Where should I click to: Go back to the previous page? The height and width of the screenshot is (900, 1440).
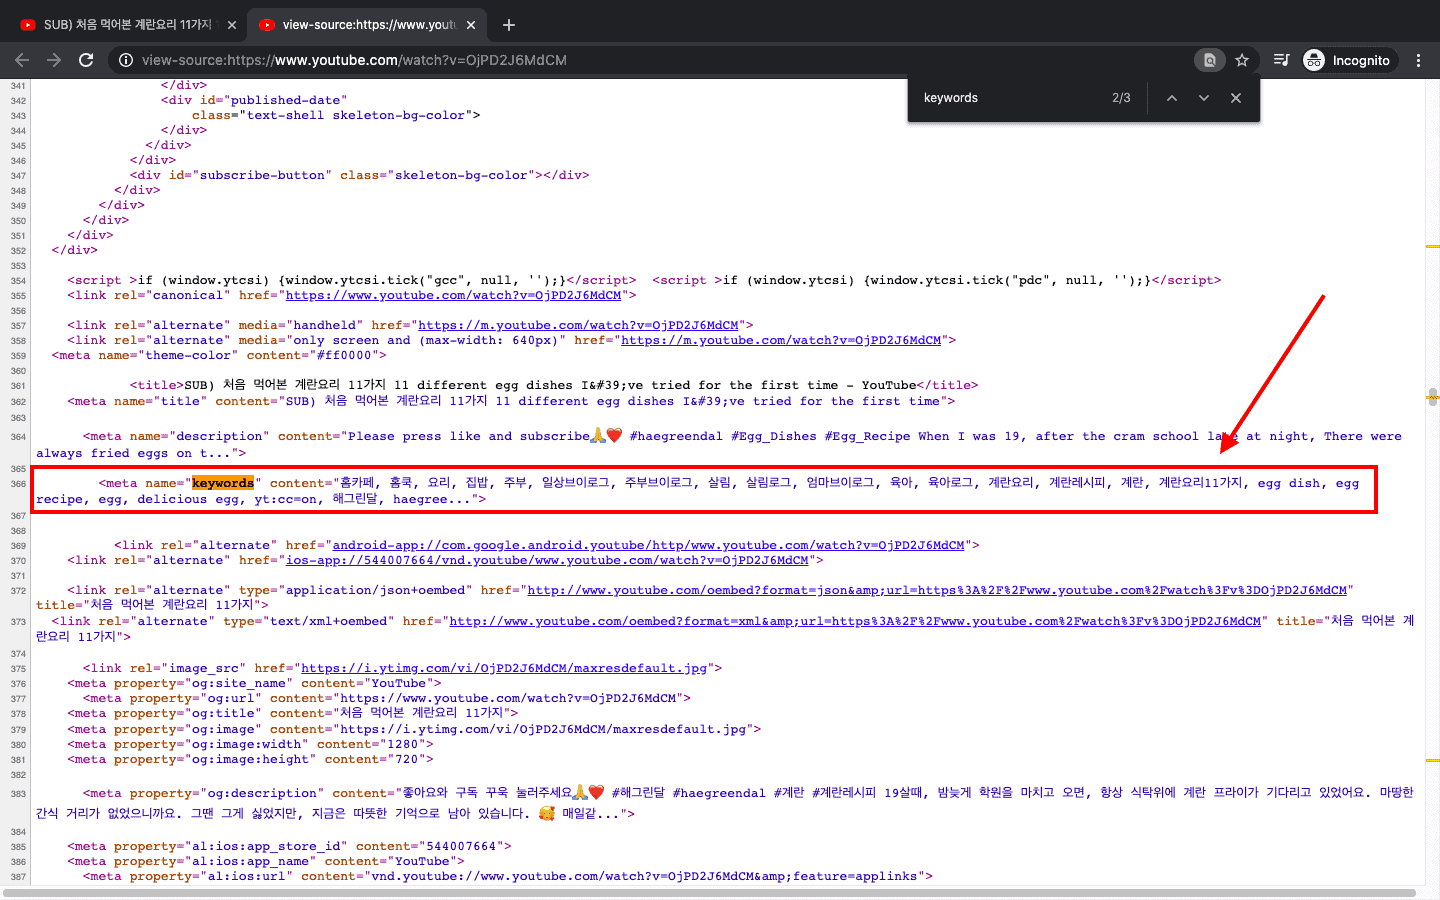point(22,60)
